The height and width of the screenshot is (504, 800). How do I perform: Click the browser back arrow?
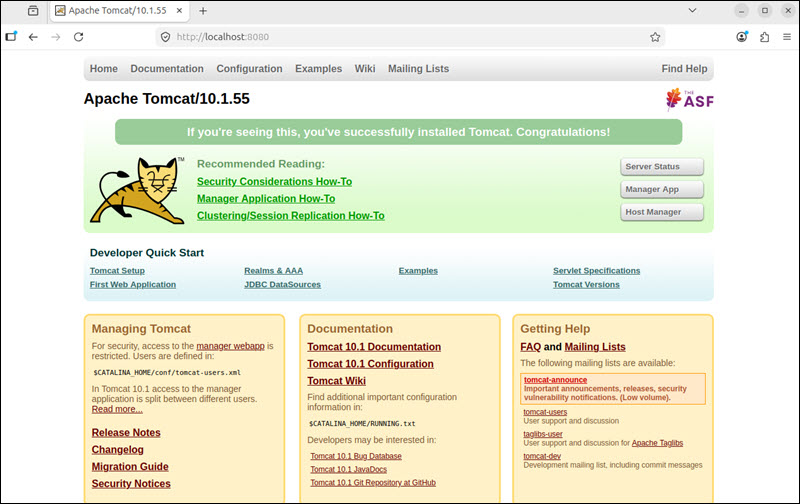click(x=33, y=37)
